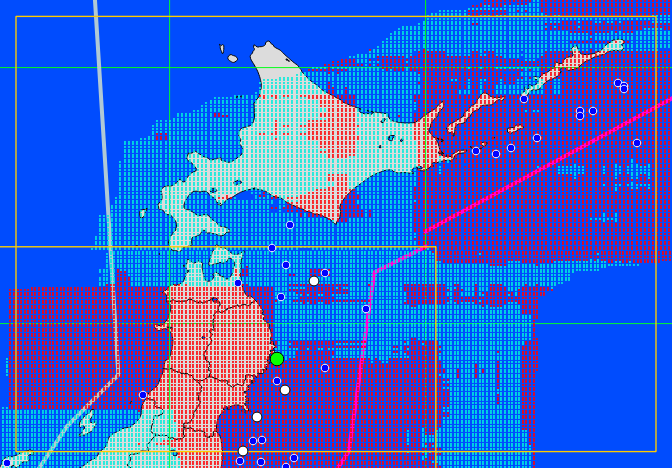Select the round Rishiri island northwest of Hokkaido
Viewport: 672px width, 468px height.
(x=232, y=58)
